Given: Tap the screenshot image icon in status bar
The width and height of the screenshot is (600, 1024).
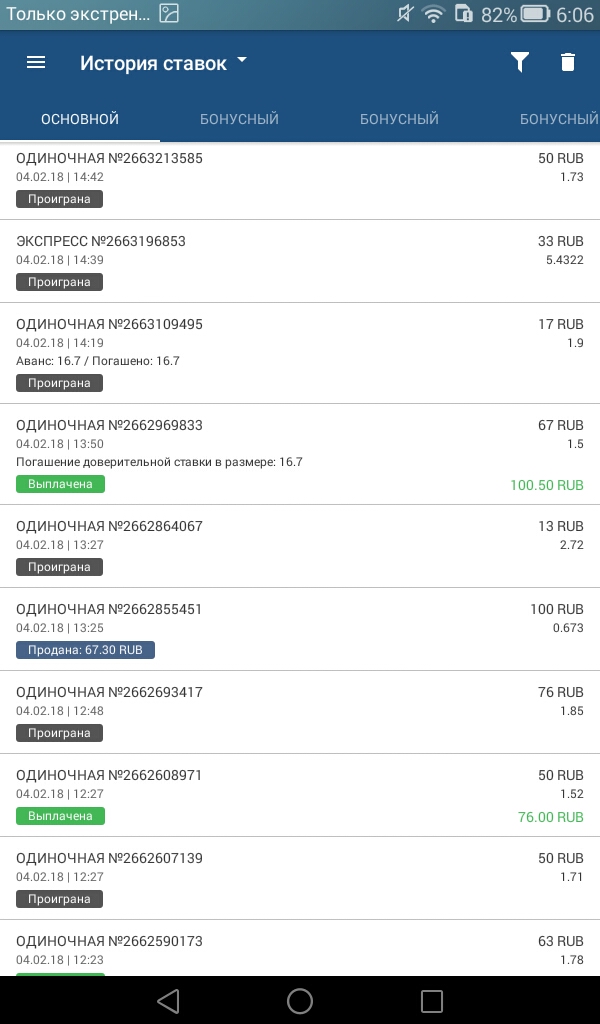Looking at the screenshot, I should tap(169, 14).
